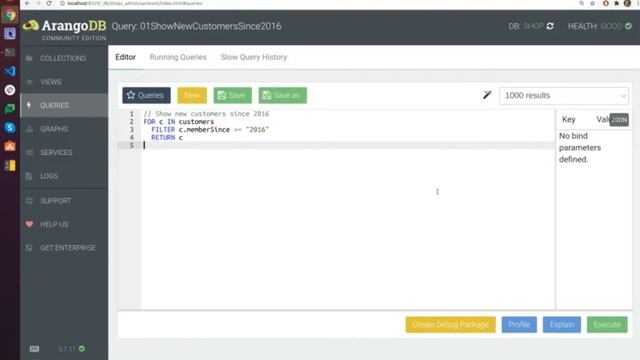Click the health status check icon
The width and height of the screenshot is (640, 360).
pos(629,26)
